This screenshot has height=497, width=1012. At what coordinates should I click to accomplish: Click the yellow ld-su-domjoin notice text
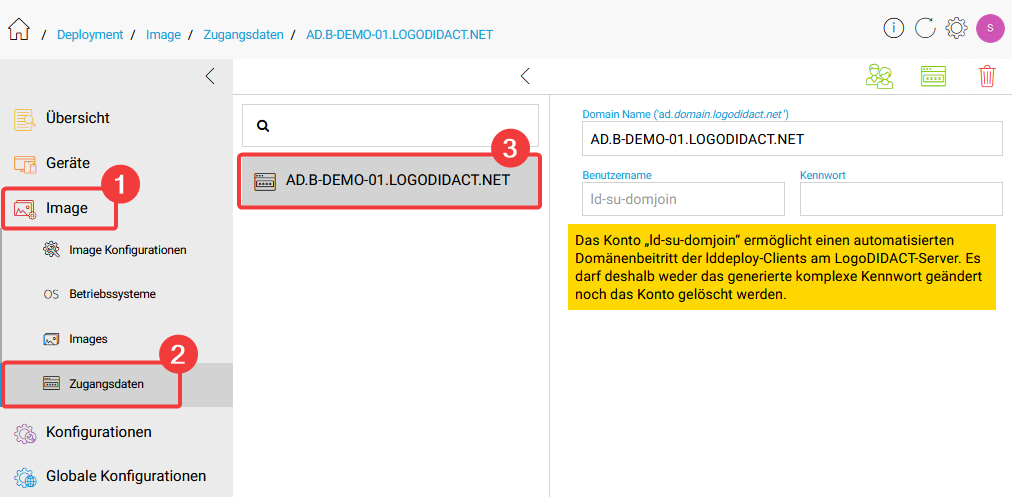(x=782, y=267)
